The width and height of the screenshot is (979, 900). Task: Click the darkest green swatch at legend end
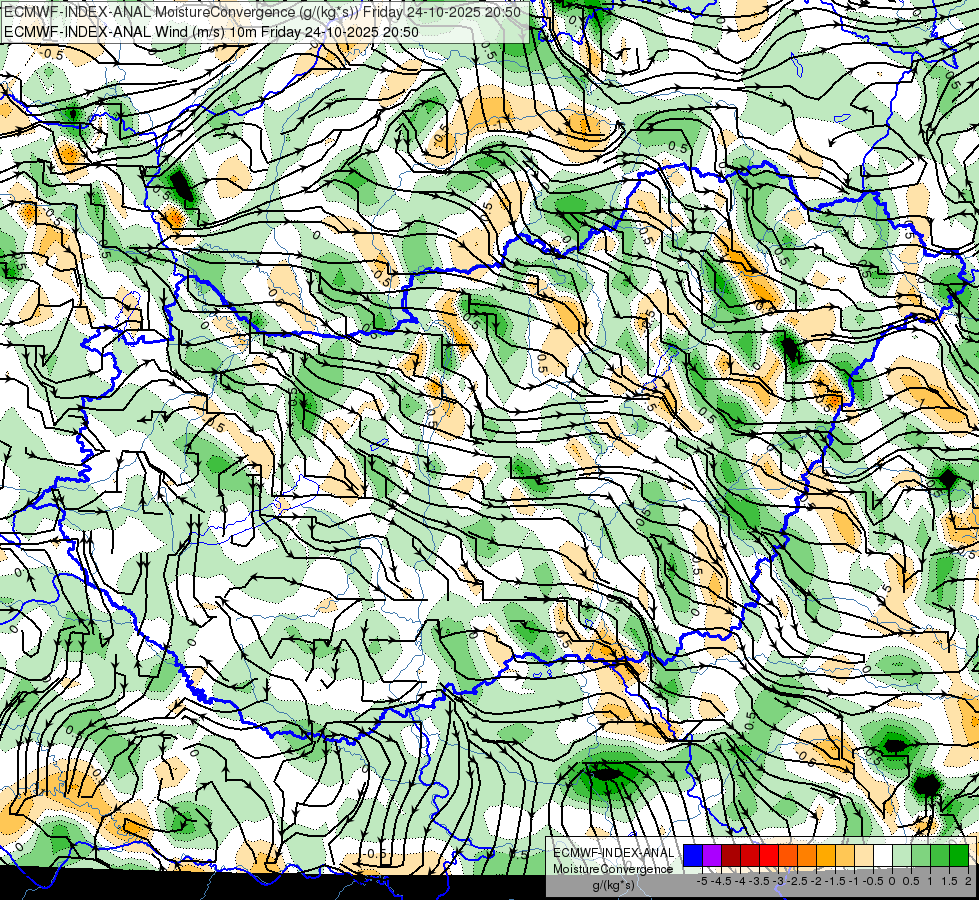[959, 855]
